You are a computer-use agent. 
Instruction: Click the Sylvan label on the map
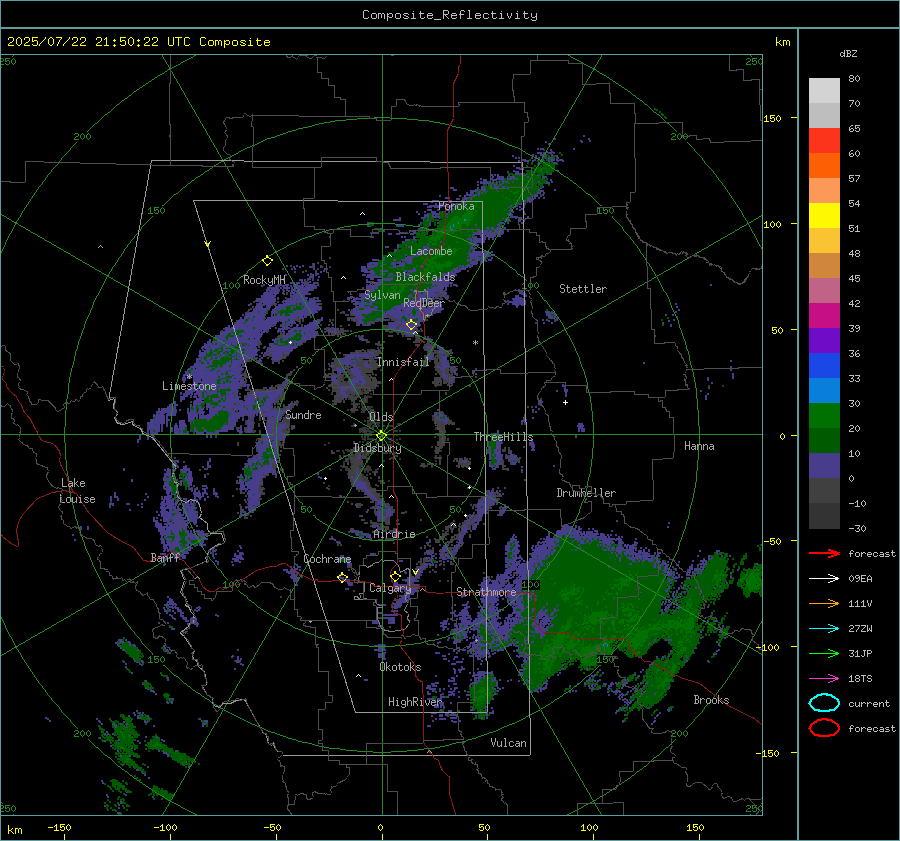[382, 295]
